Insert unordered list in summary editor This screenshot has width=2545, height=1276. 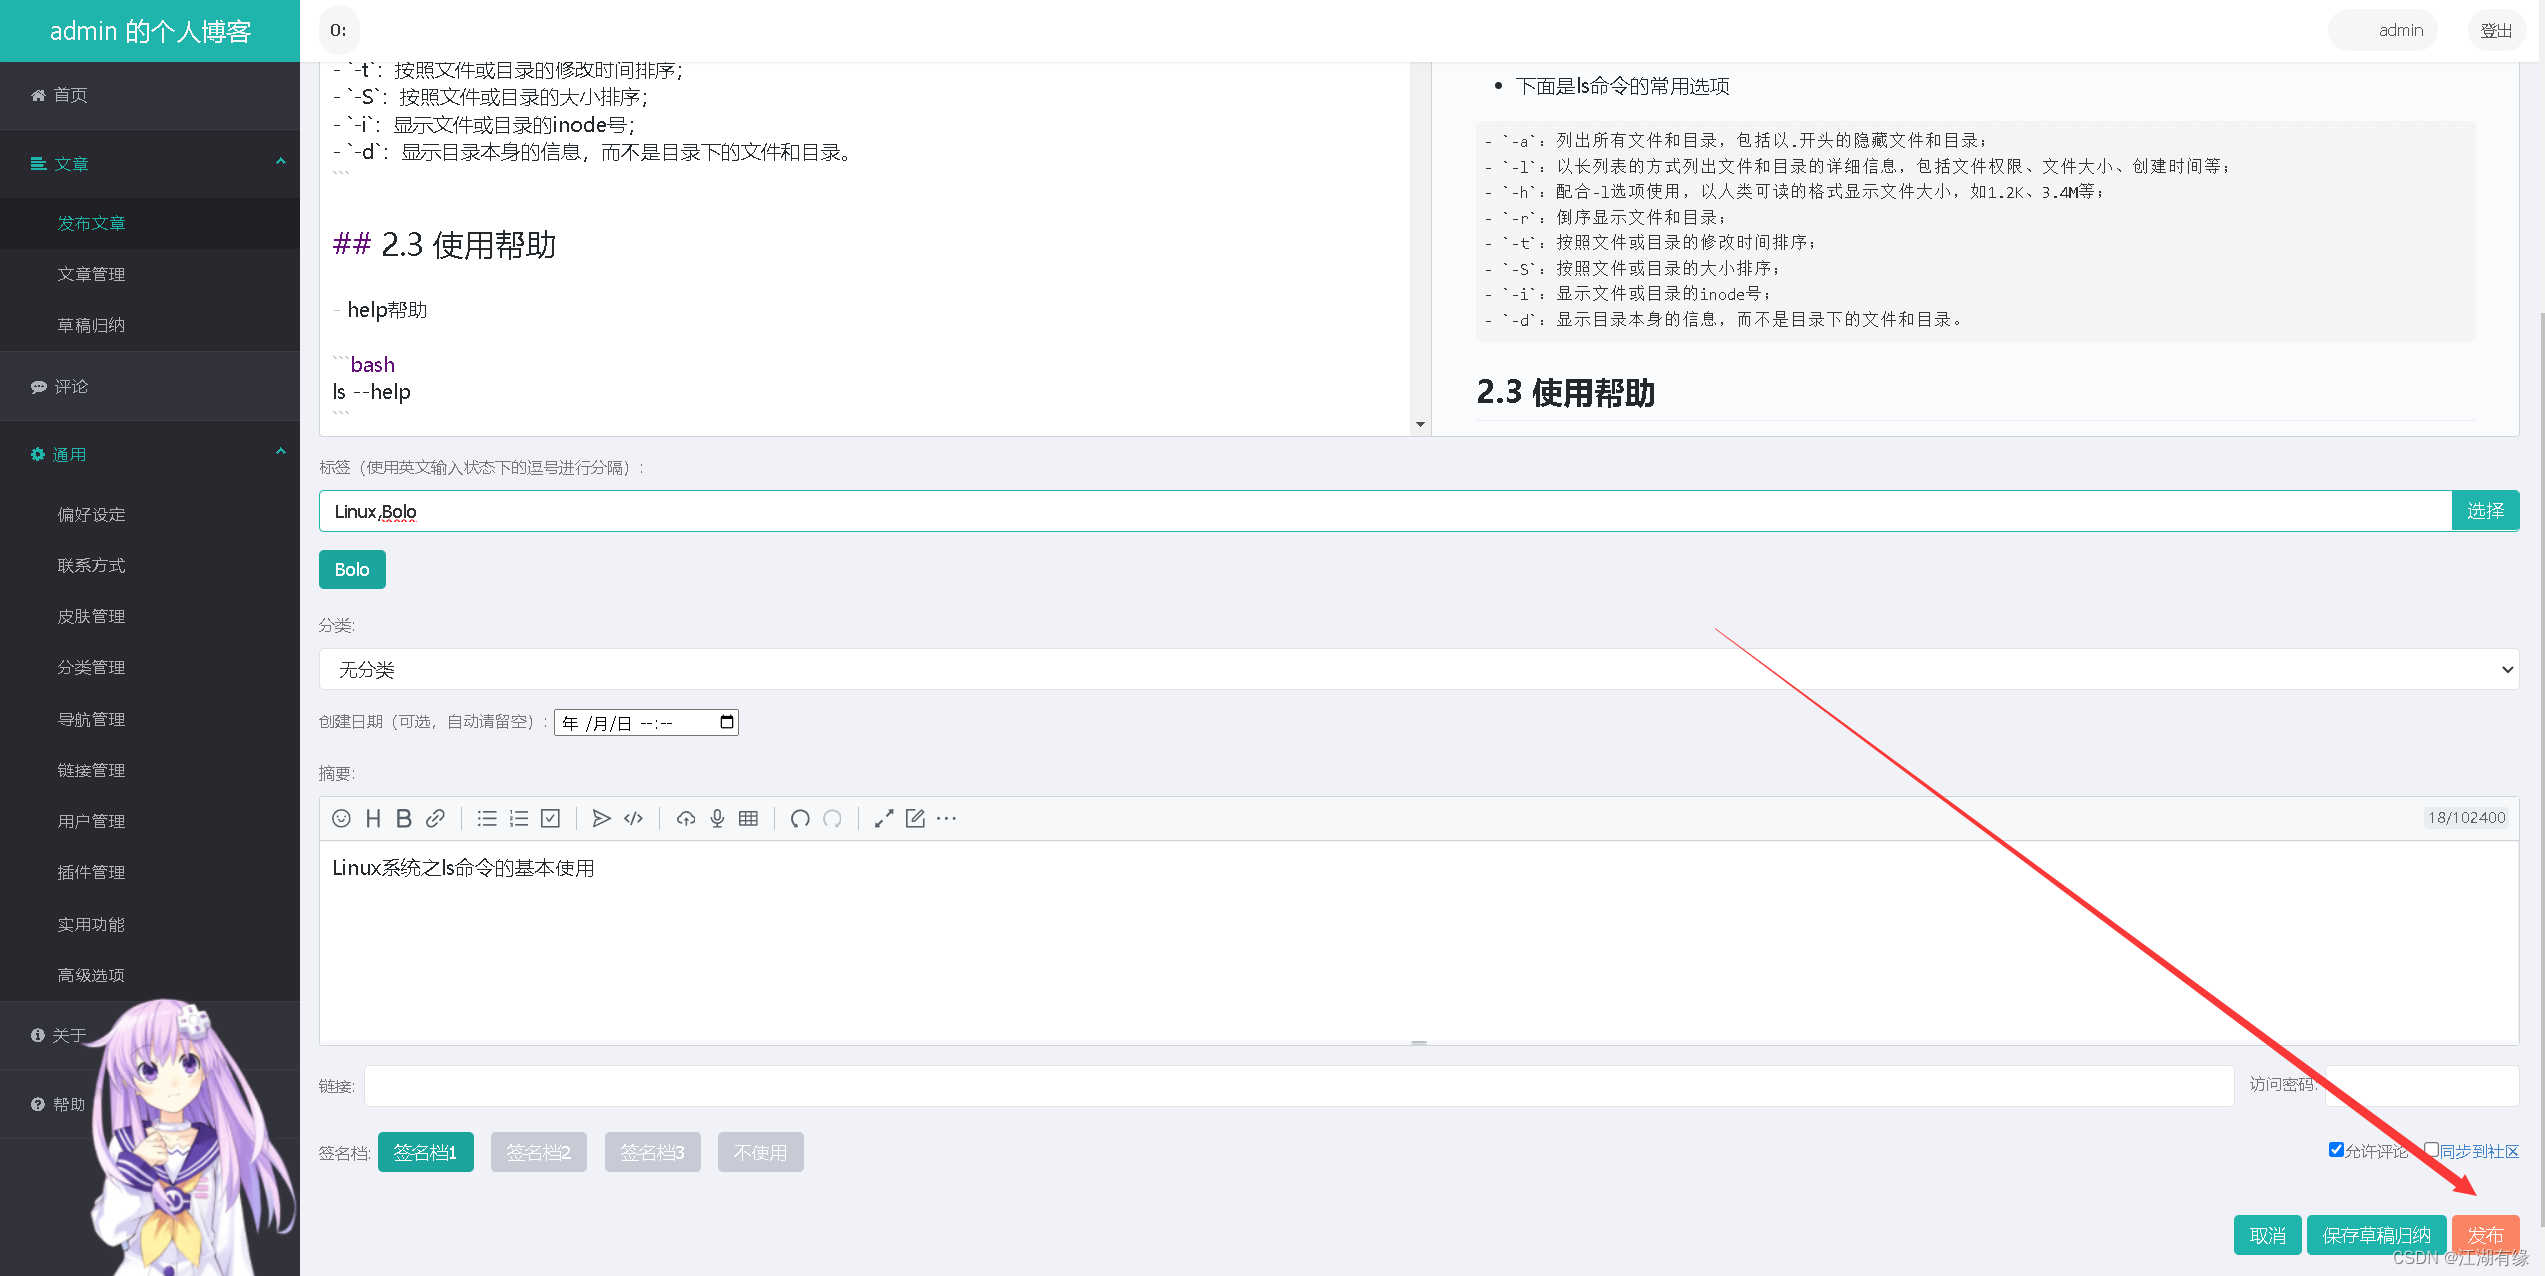tap(487, 818)
